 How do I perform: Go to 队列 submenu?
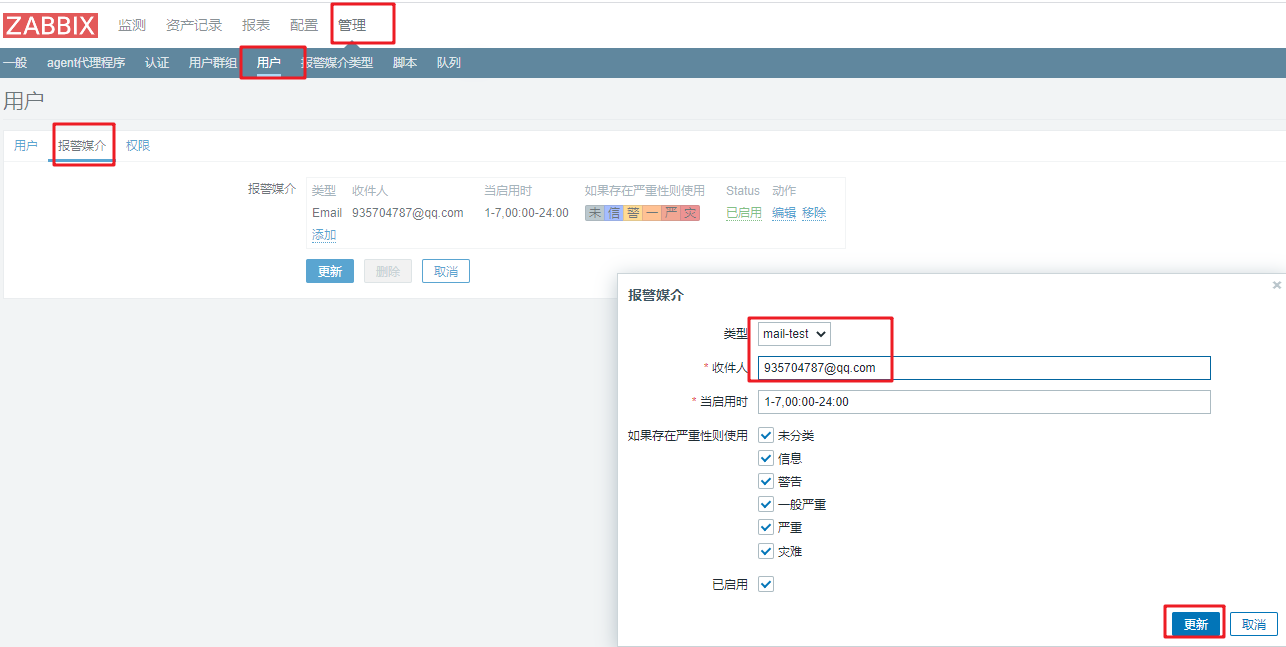point(449,63)
